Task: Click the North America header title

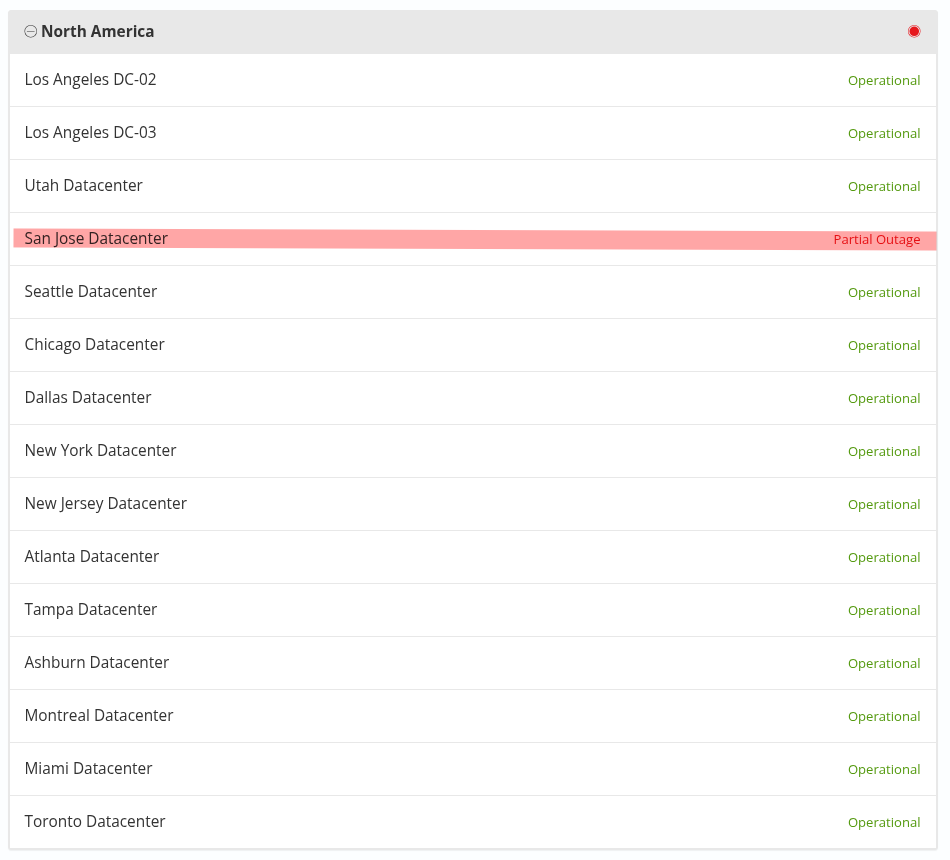Action: click(x=98, y=32)
